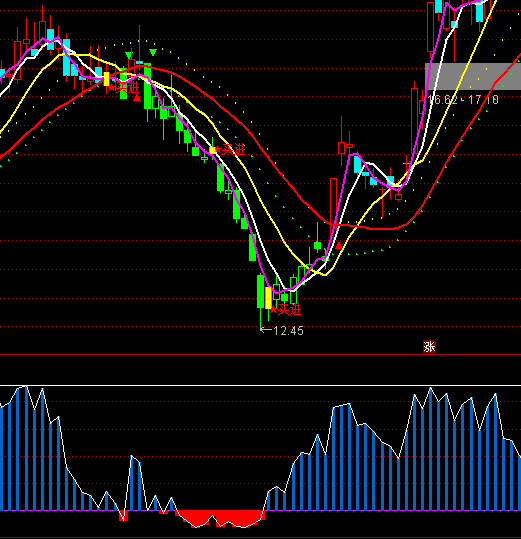This screenshot has width=521, height=539.
Task: Select the leftmost green downward triangle marker
Action: tap(128, 55)
